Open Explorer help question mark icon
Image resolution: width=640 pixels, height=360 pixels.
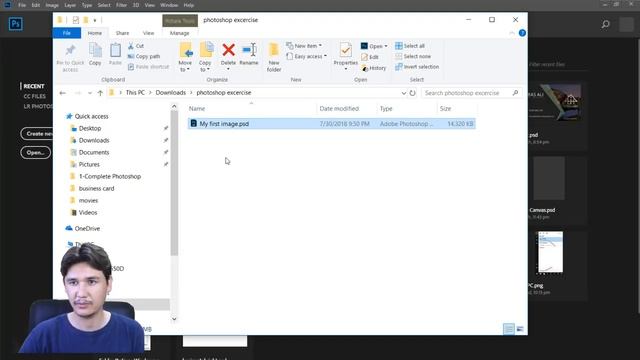coord(522,33)
